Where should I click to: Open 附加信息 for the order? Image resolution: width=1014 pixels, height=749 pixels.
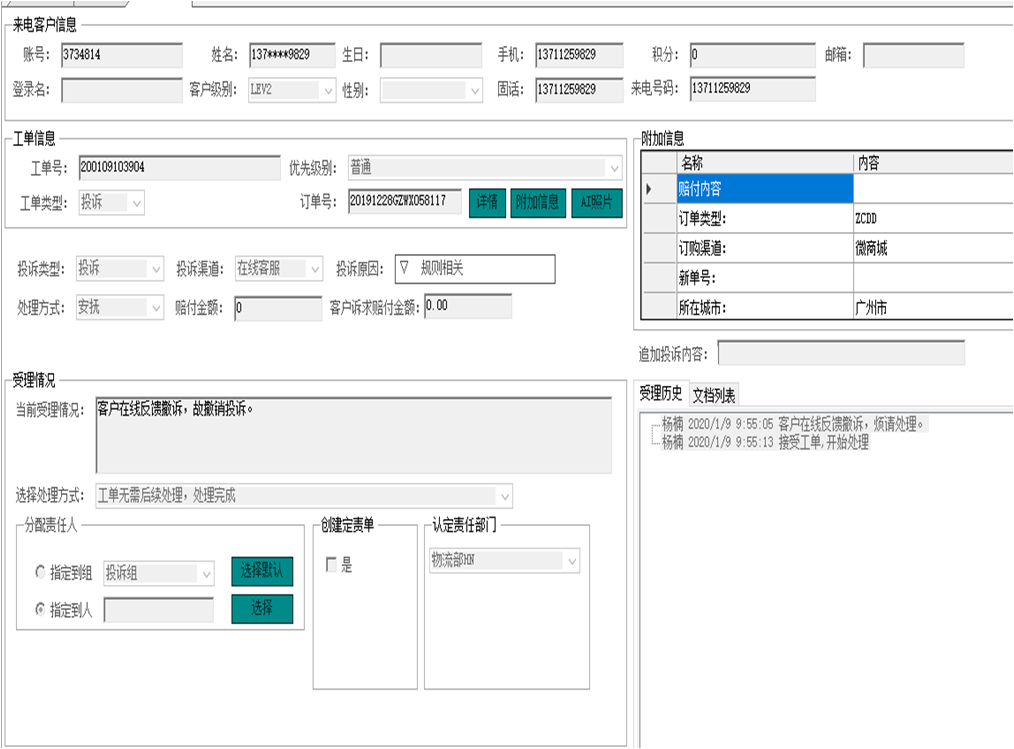coord(537,202)
